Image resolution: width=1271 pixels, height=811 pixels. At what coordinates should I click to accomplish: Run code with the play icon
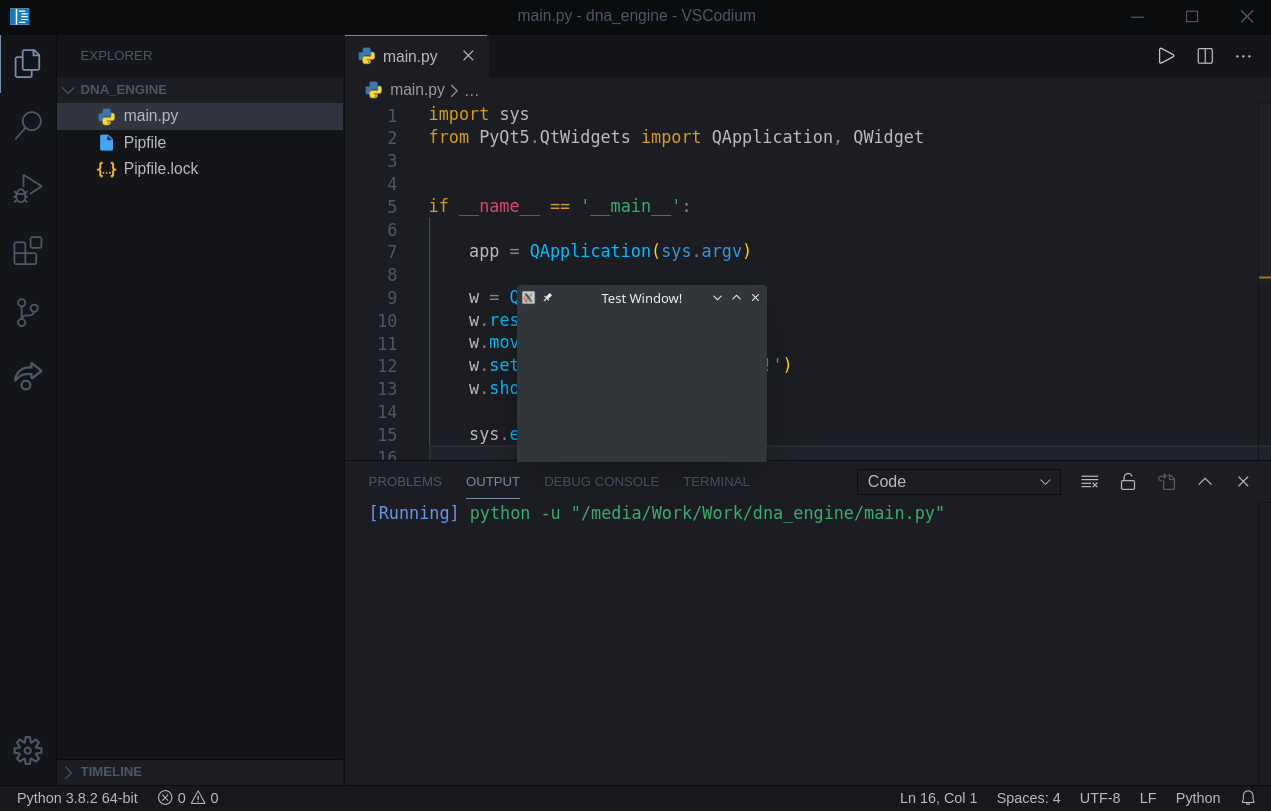click(1166, 56)
